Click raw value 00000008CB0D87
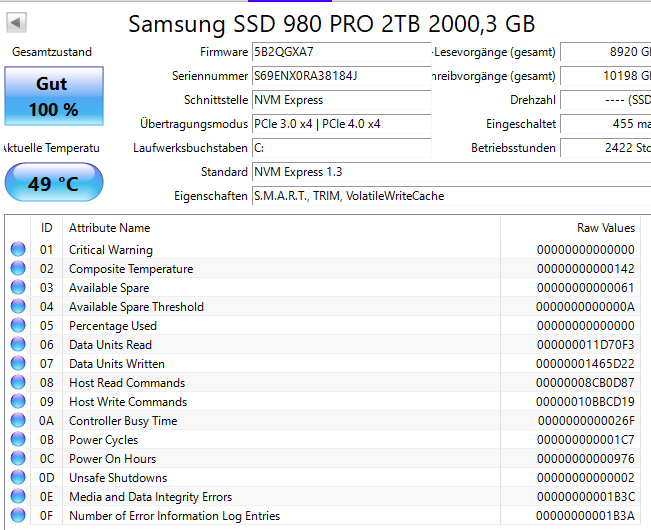Image resolution: width=651 pixels, height=530 pixels. click(585, 383)
